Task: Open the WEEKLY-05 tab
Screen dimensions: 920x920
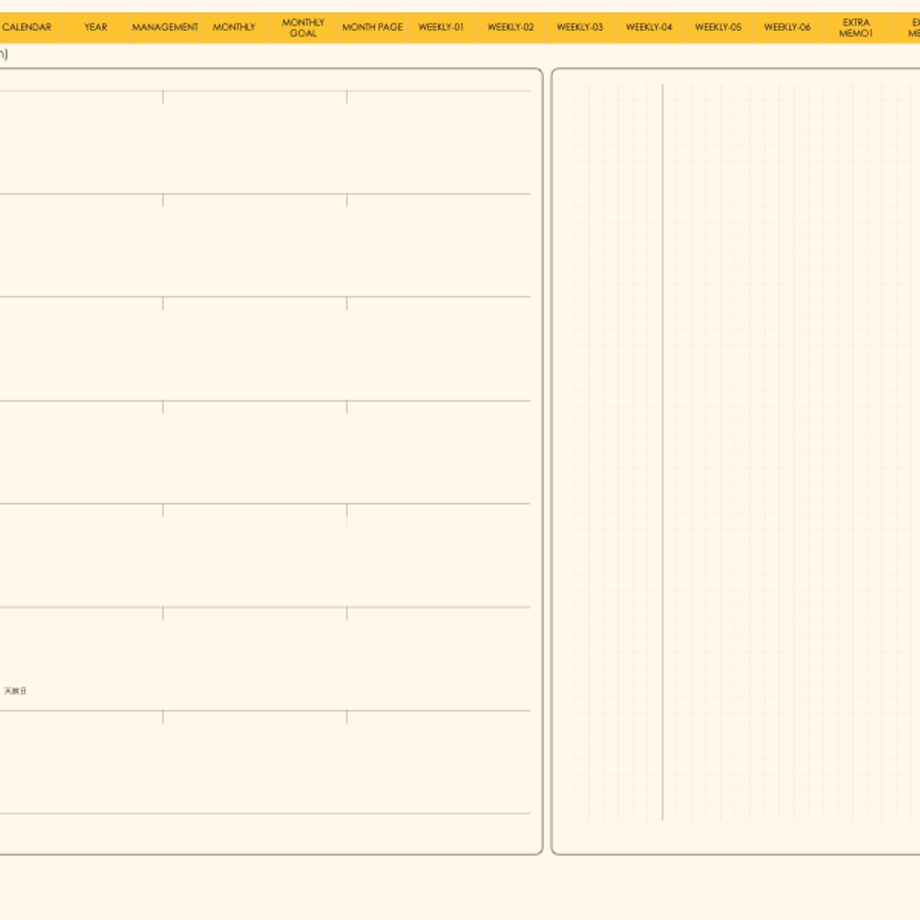Action: pyautogui.click(x=718, y=28)
